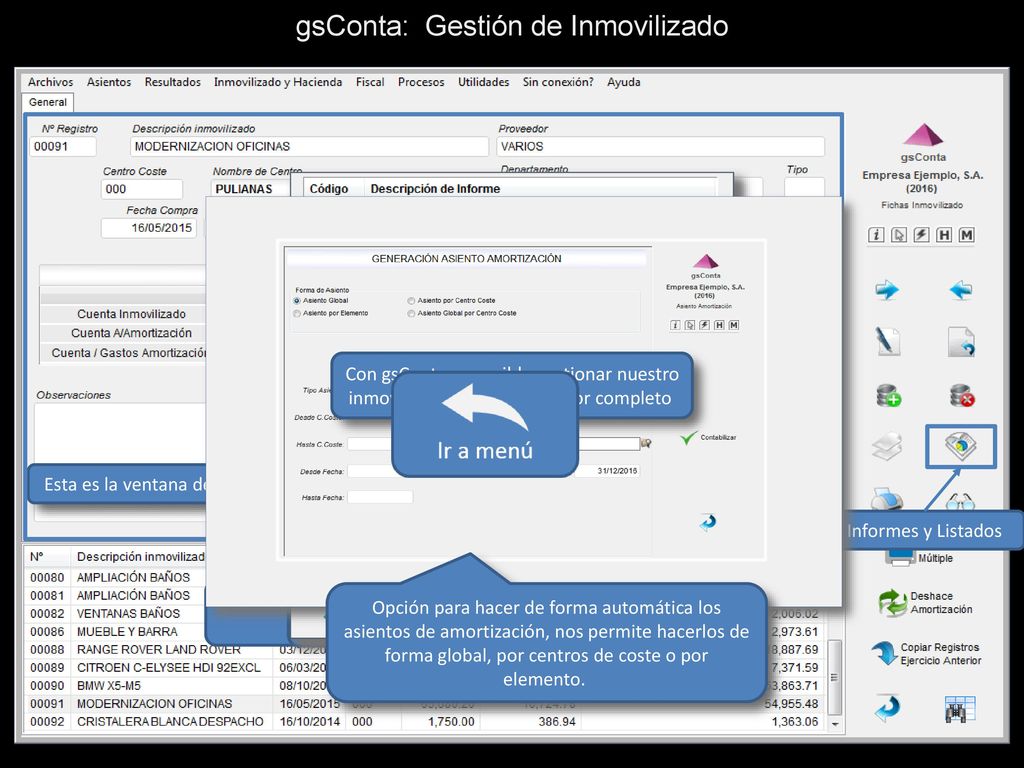1024x768 pixels.
Task: Select the Asiento Global por Centro Coste option
Action: click(411, 313)
